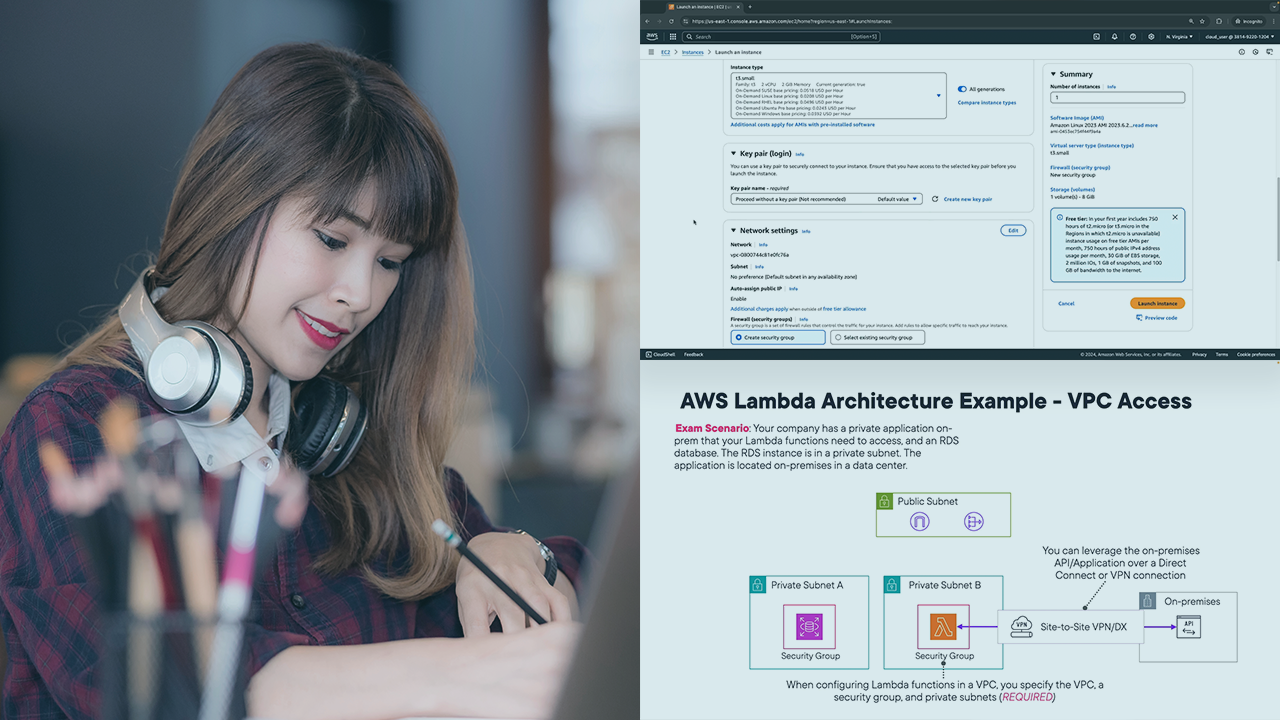Image resolution: width=1280 pixels, height=720 pixels.
Task: Click Edit in Network settings
Action: 1012,230
